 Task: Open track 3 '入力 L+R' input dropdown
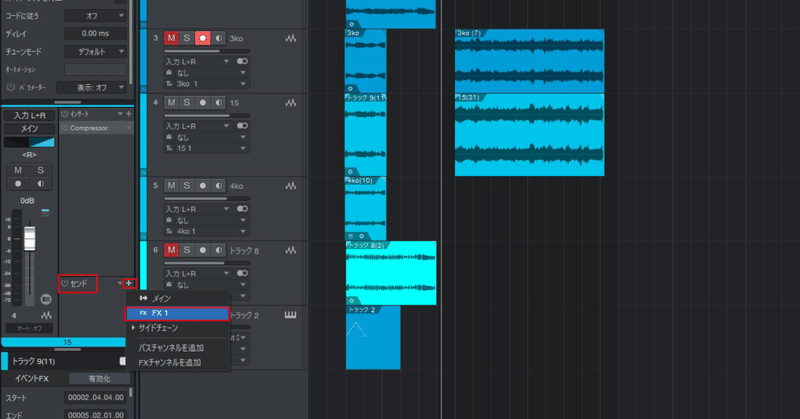197,61
